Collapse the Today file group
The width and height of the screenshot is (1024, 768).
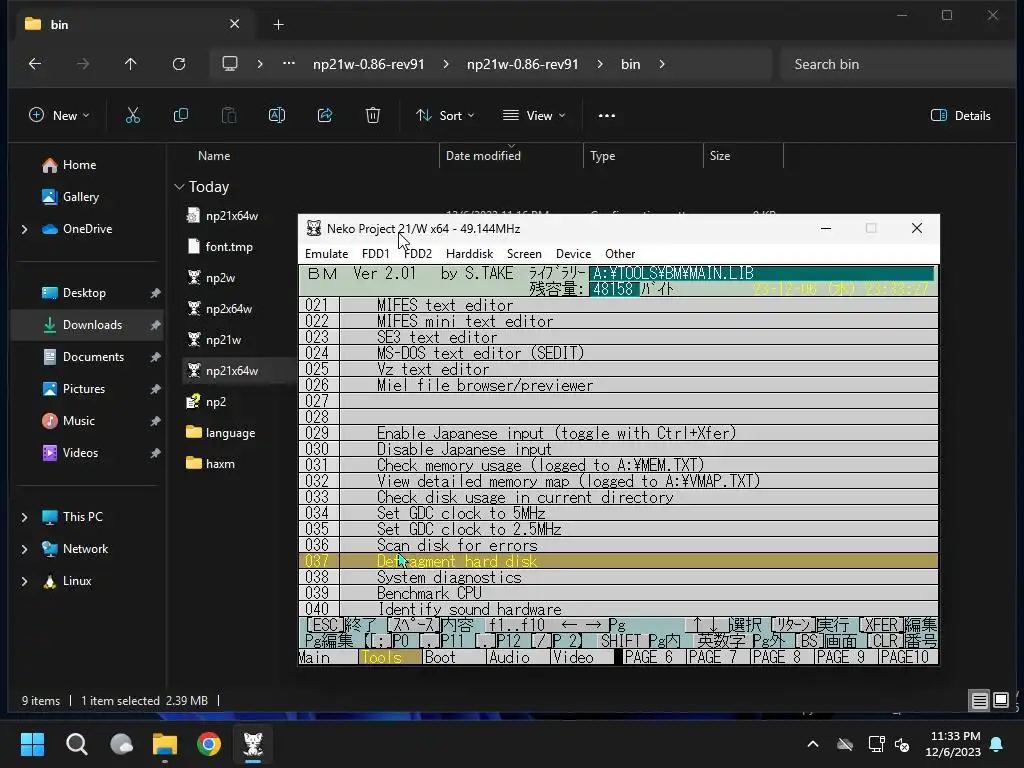pos(179,187)
